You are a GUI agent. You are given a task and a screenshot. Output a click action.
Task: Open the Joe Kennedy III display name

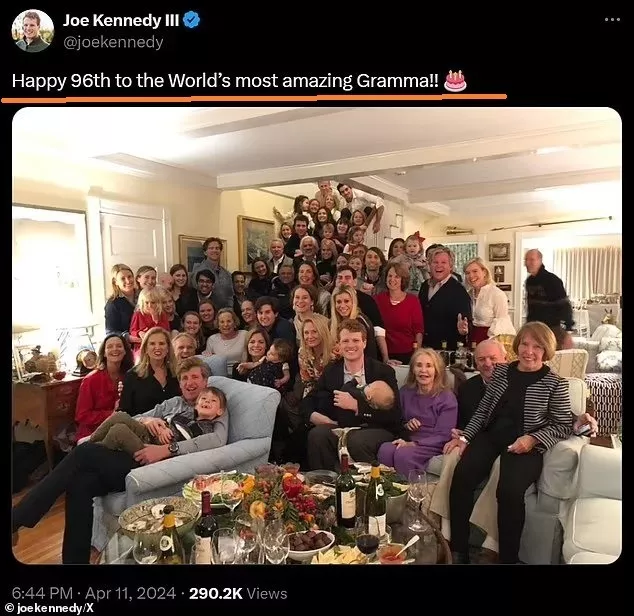point(120,20)
